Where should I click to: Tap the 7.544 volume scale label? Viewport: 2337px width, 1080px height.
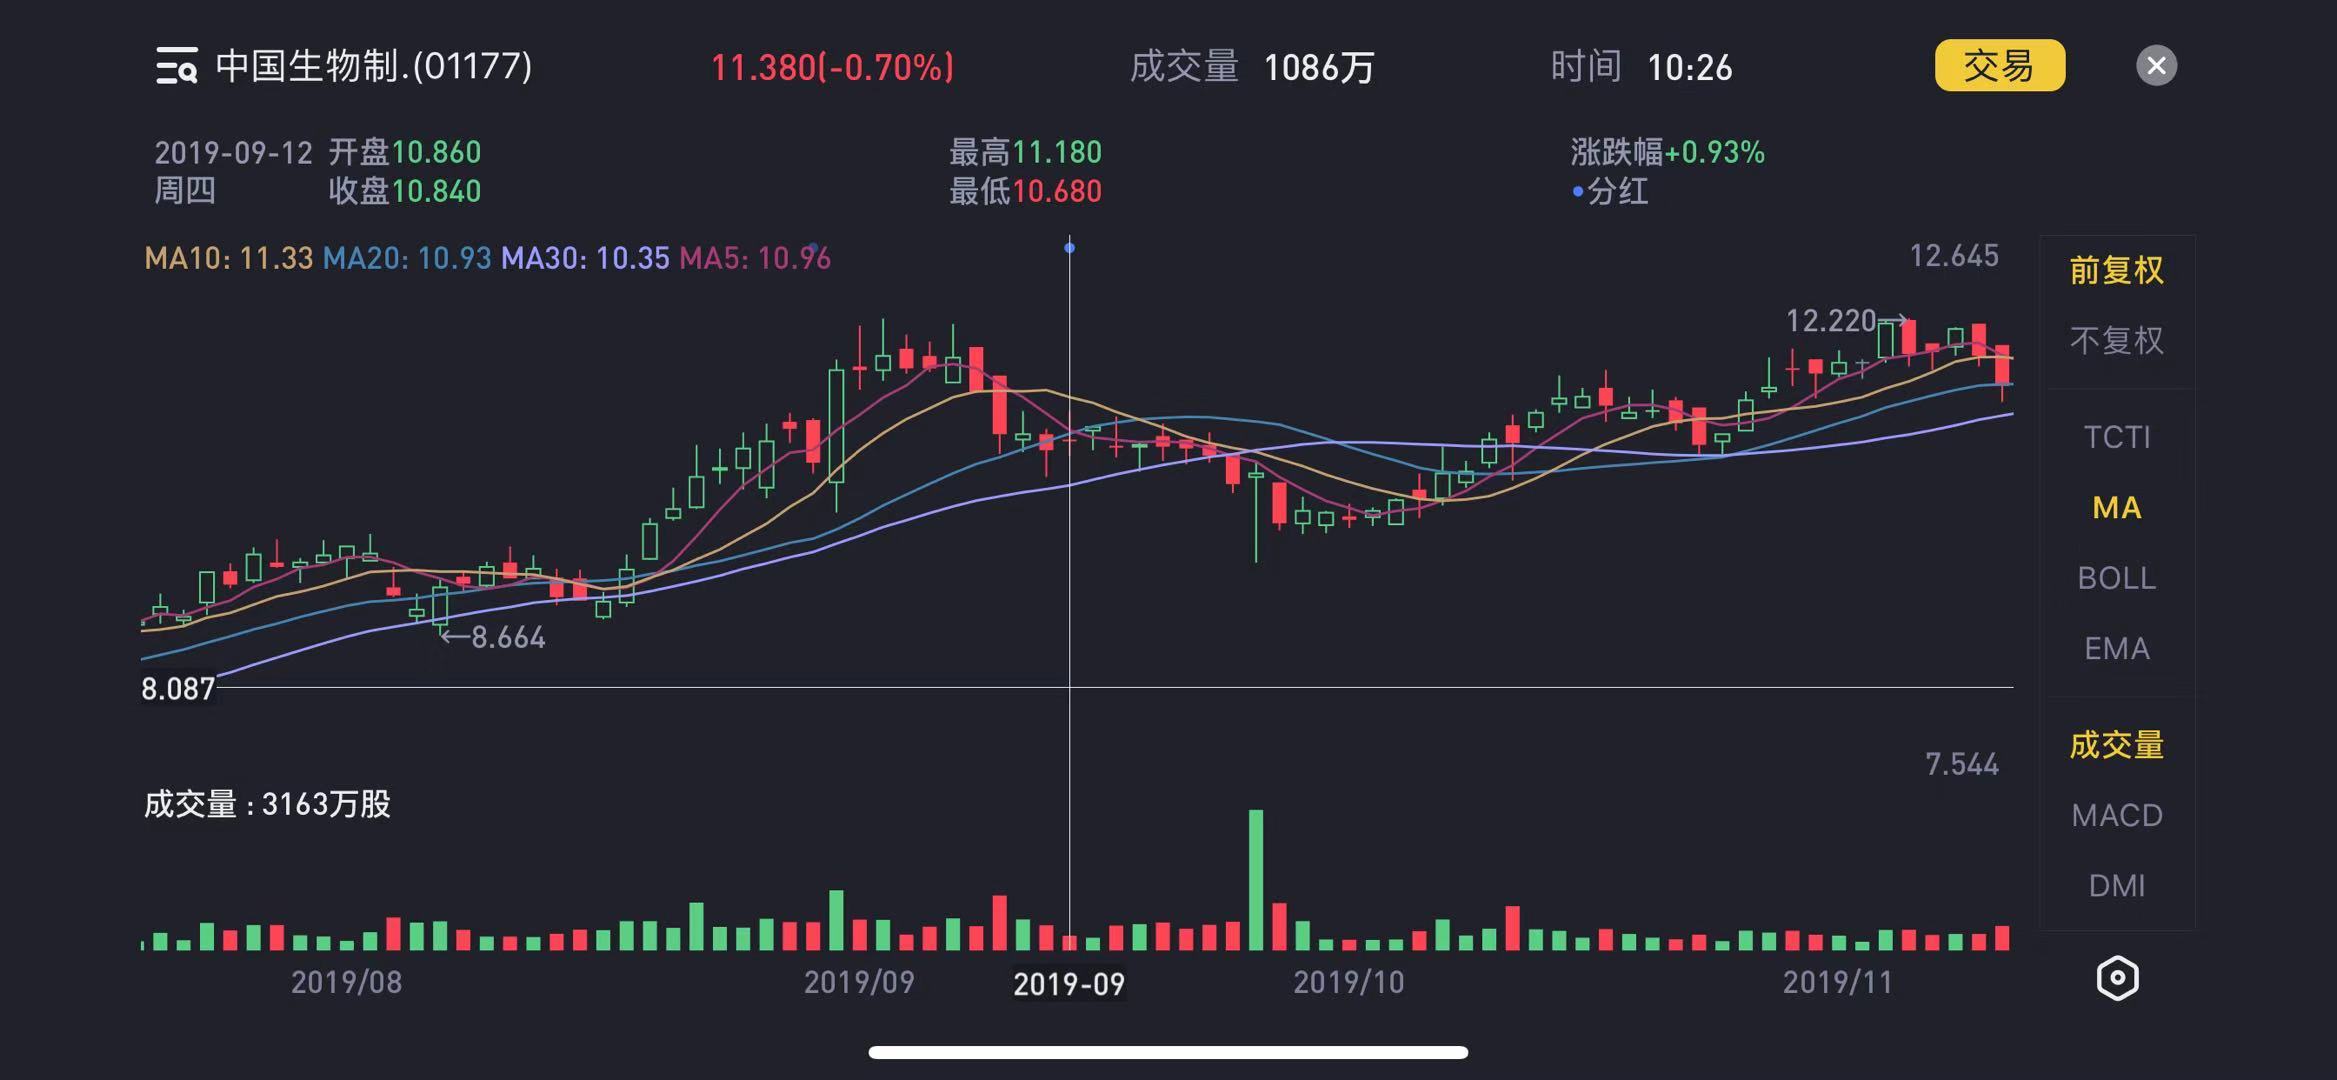click(1962, 765)
